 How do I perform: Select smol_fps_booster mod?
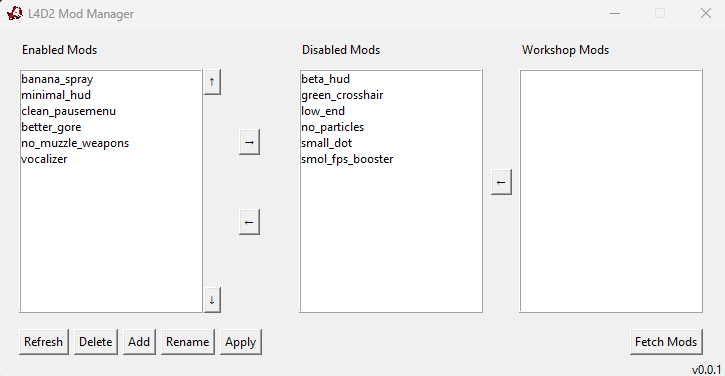coord(347,159)
